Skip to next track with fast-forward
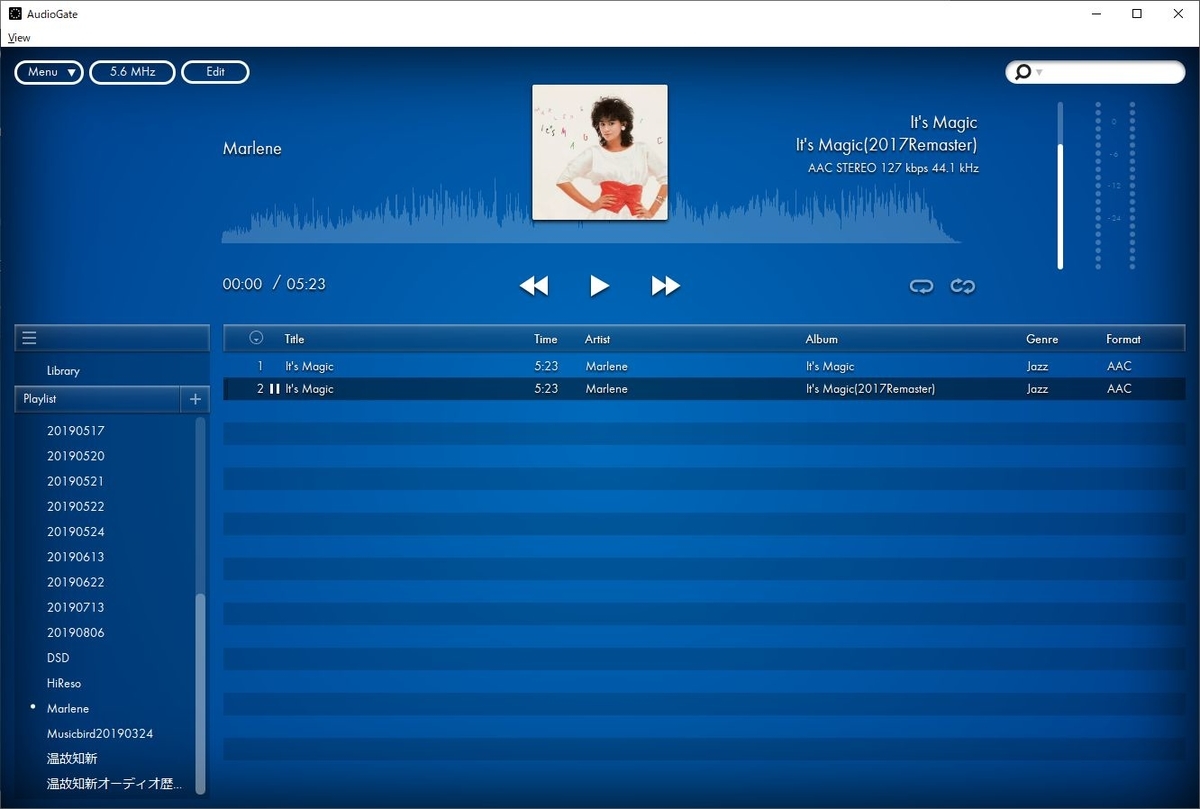The height and width of the screenshot is (809, 1200). [x=665, y=286]
